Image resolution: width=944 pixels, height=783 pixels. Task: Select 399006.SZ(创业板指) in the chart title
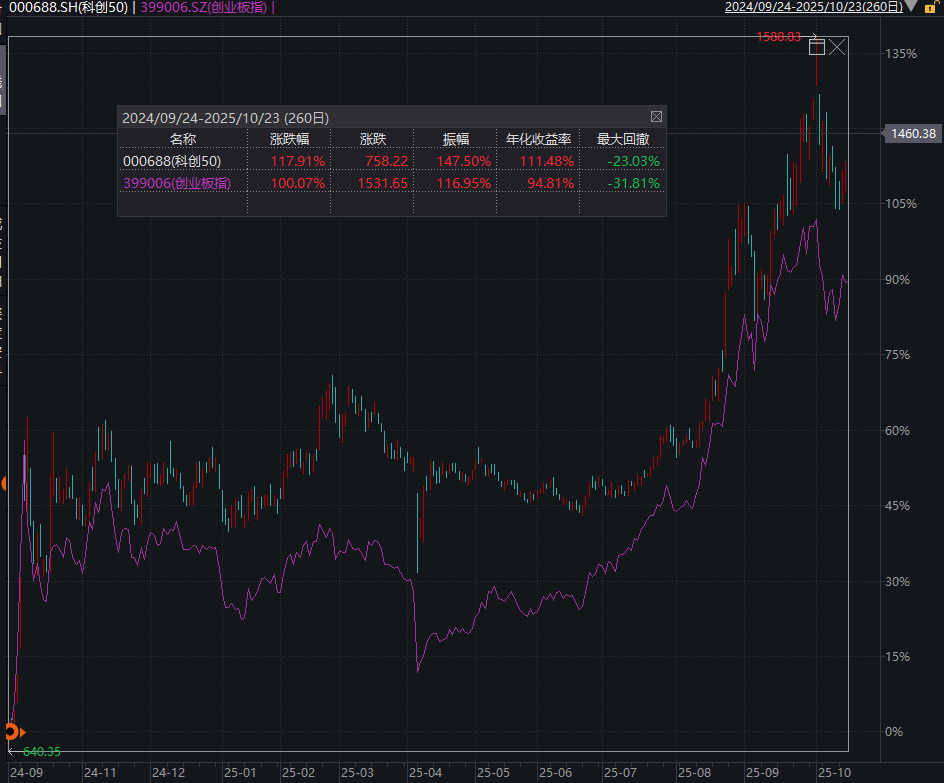coord(204,7)
